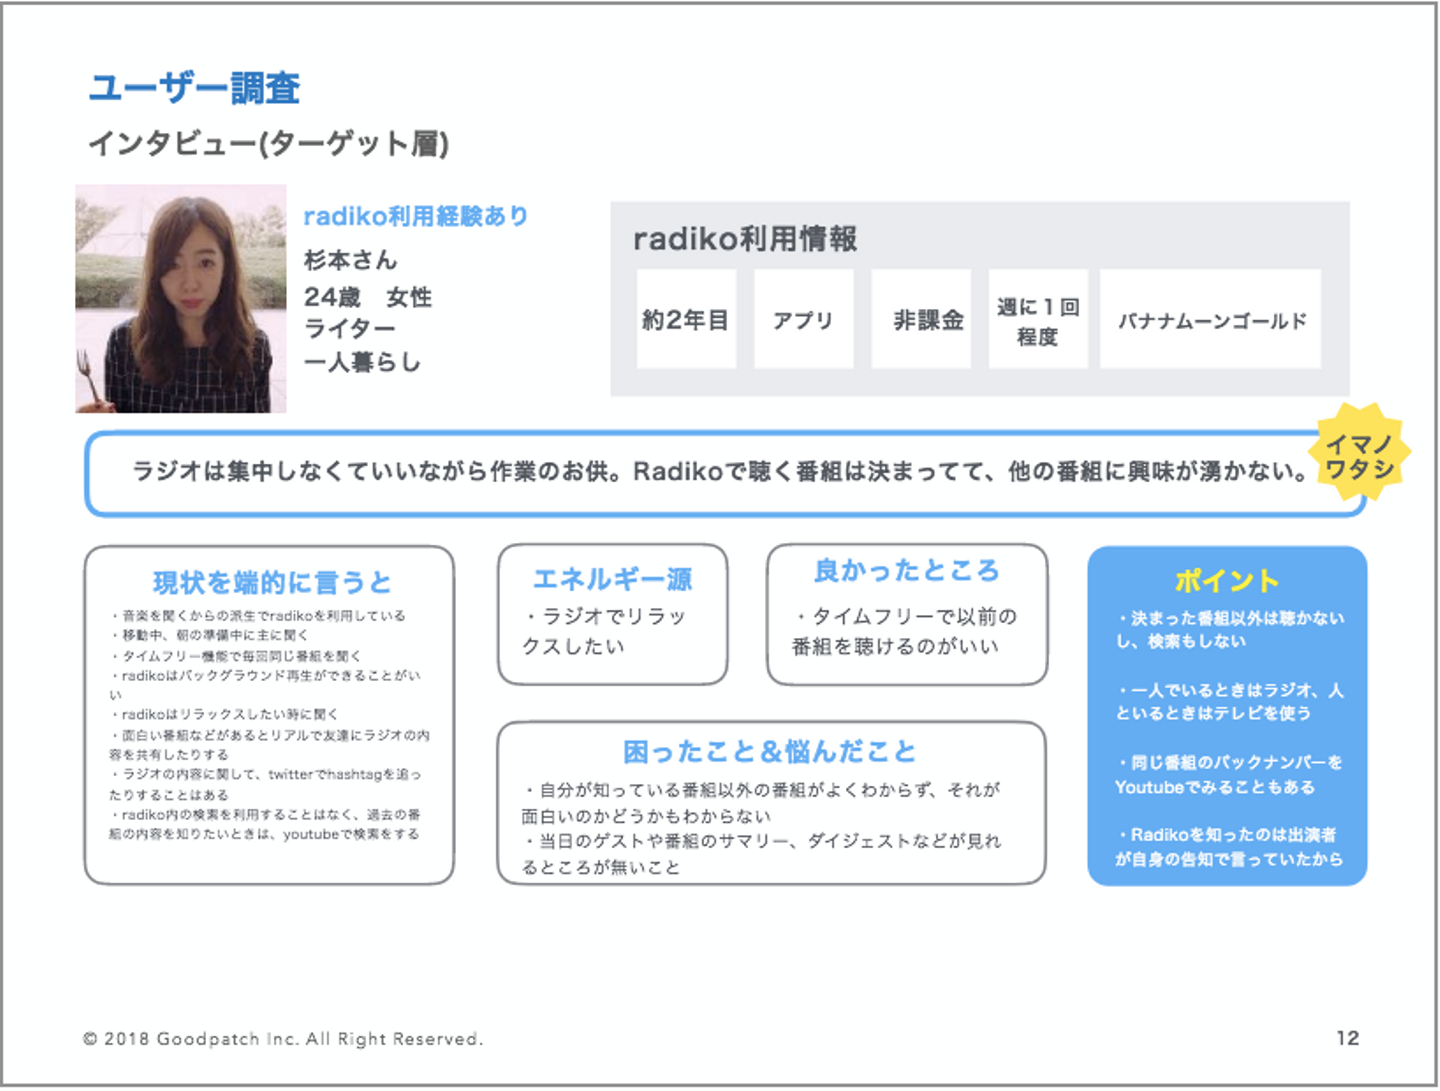1440x1091 pixels.
Task: Click the "© 2018 Goodpatch Inc." copyright footer
Action: [x=283, y=1039]
